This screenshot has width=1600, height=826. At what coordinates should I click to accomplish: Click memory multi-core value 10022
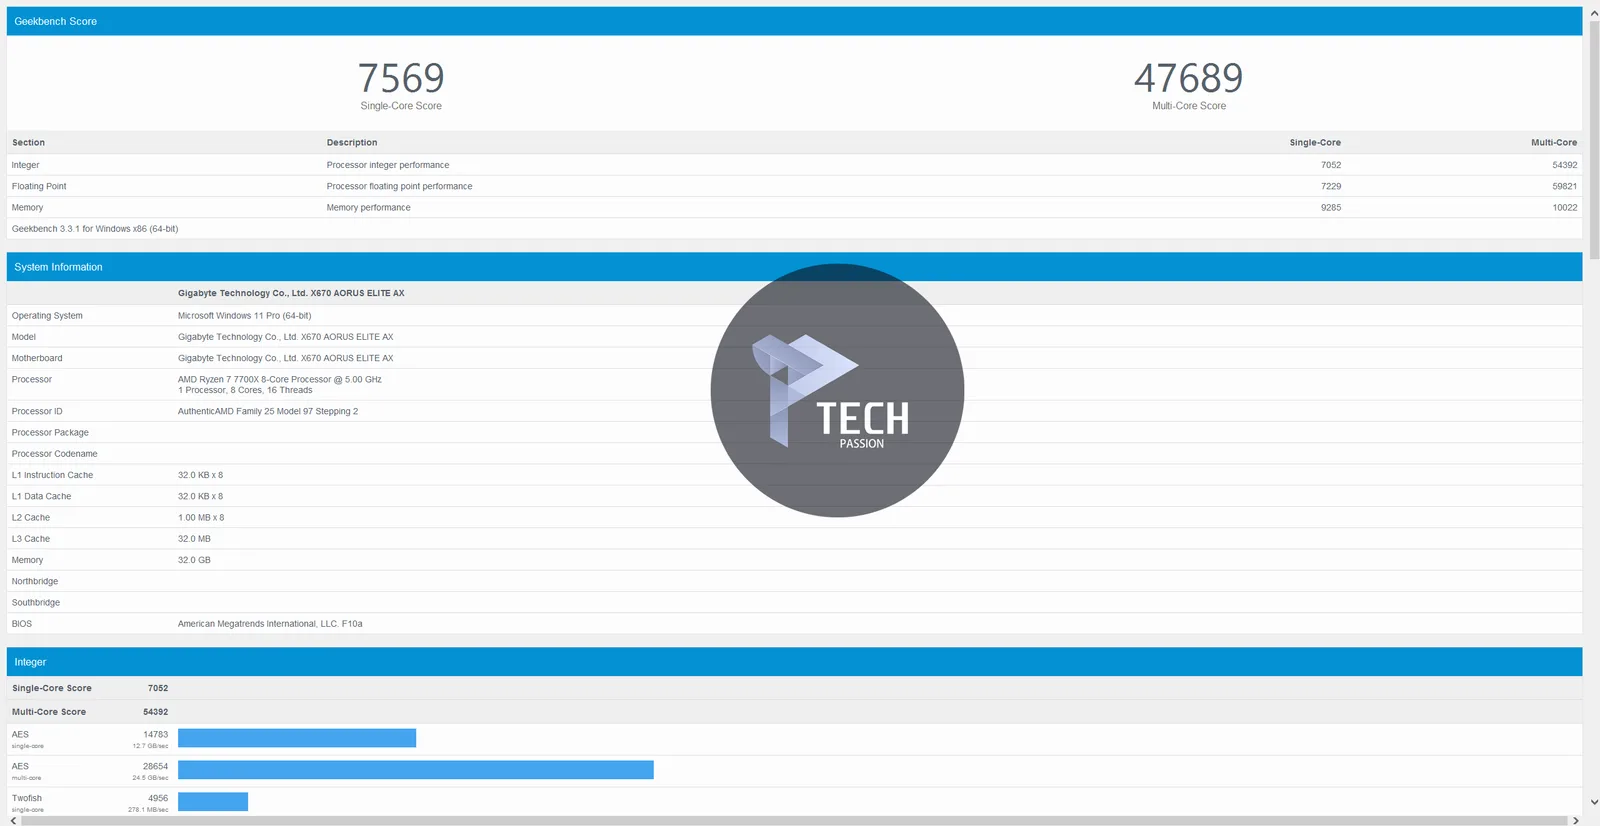[1565, 208]
